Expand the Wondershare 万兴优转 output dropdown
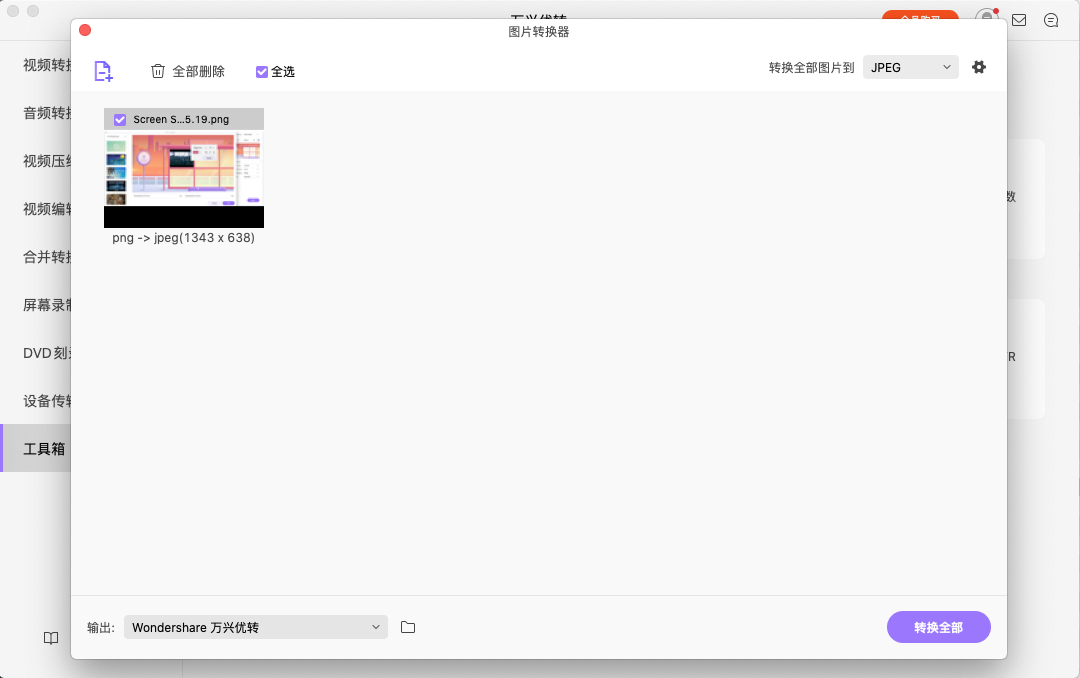The height and width of the screenshot is (678, 1080). (x=256, y=627)
